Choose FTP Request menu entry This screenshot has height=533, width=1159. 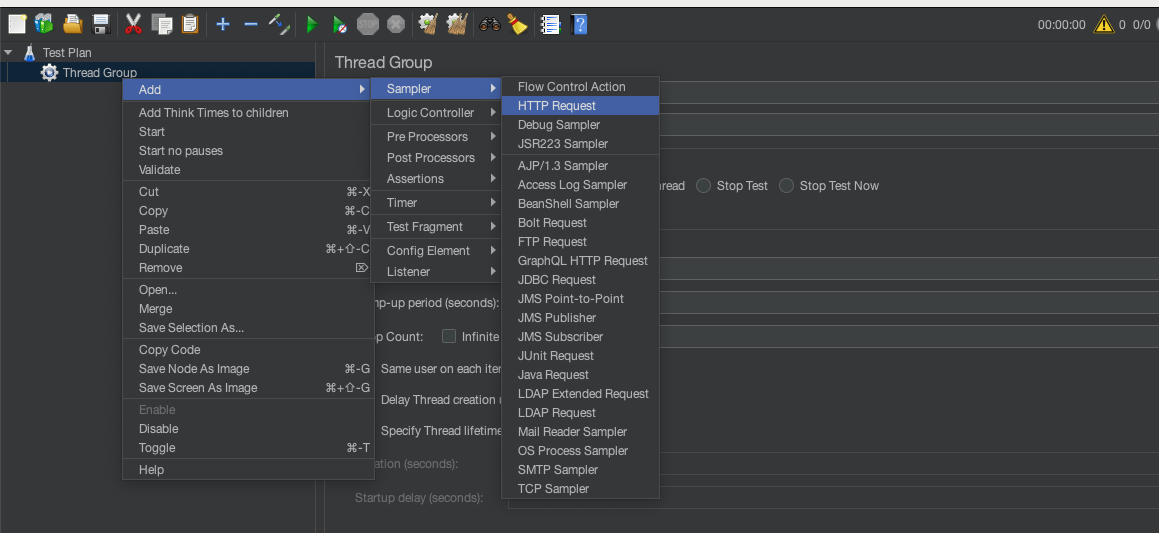pos(580,242)
